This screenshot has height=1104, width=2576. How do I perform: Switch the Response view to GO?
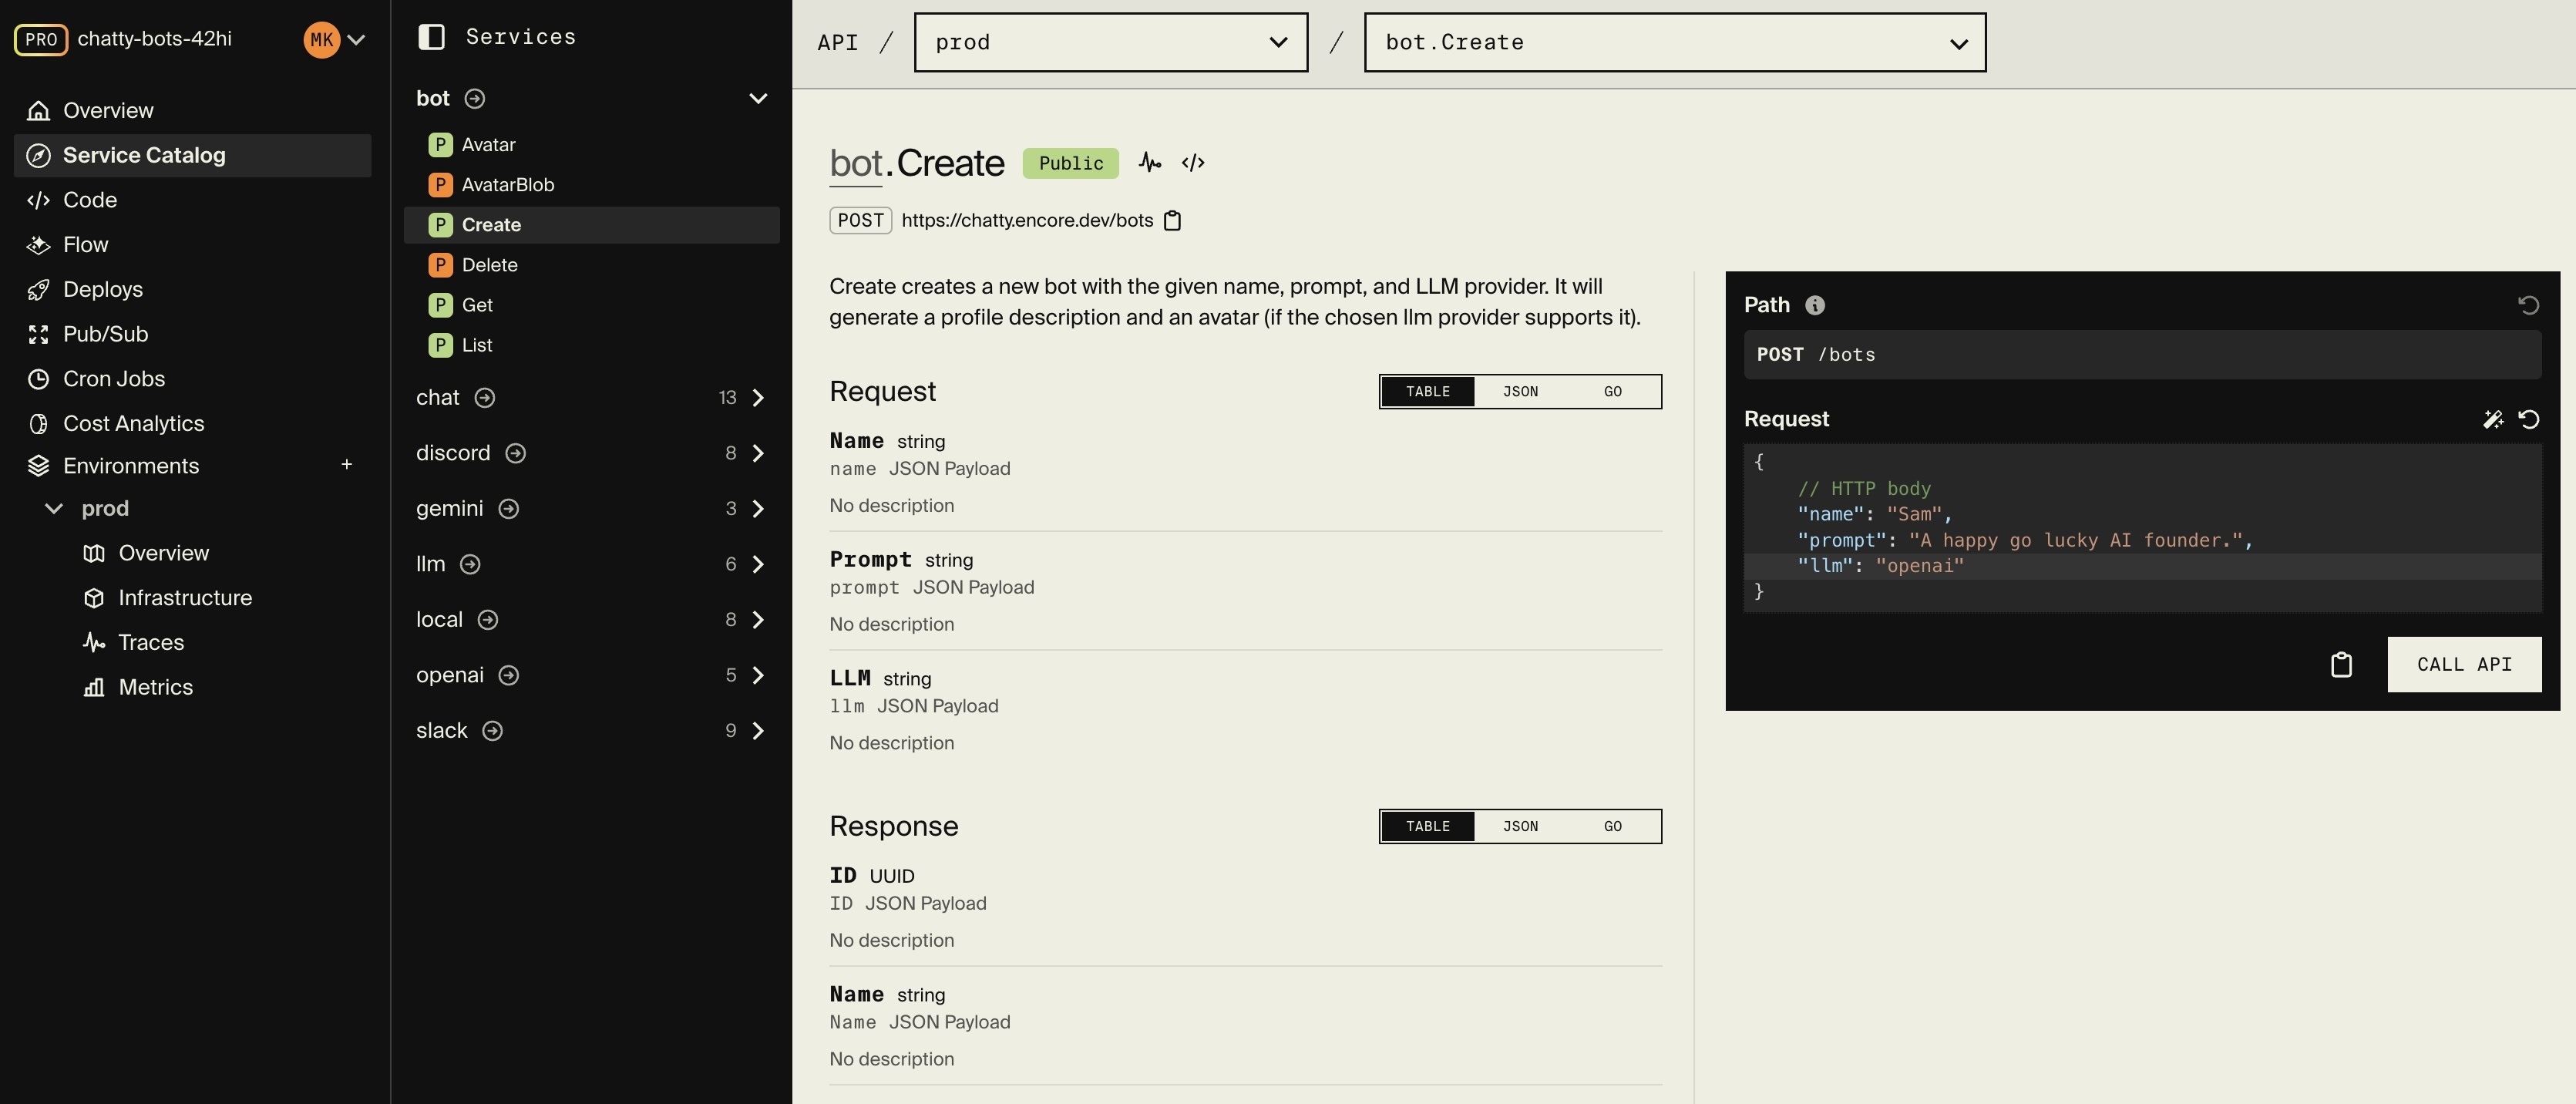(x=1612, y=826)
